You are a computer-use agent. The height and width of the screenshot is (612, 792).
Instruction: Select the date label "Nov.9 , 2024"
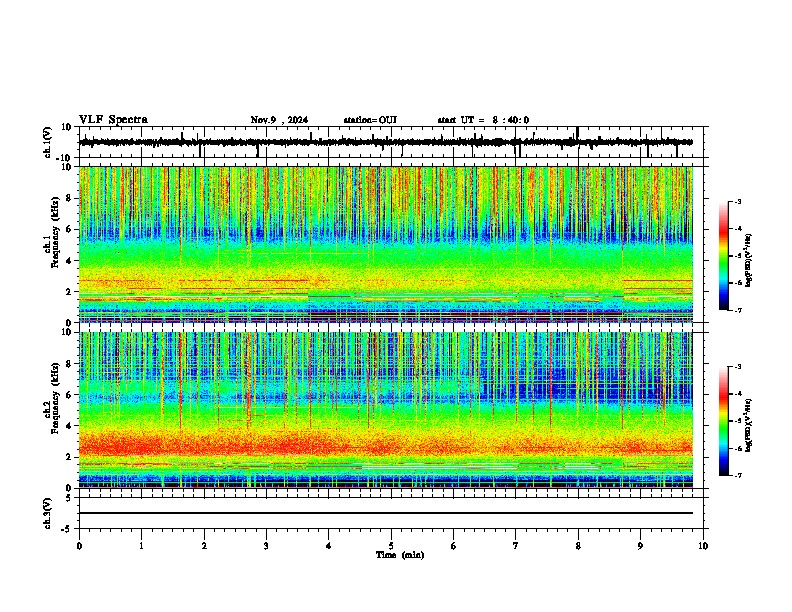[x=279, y=120]
